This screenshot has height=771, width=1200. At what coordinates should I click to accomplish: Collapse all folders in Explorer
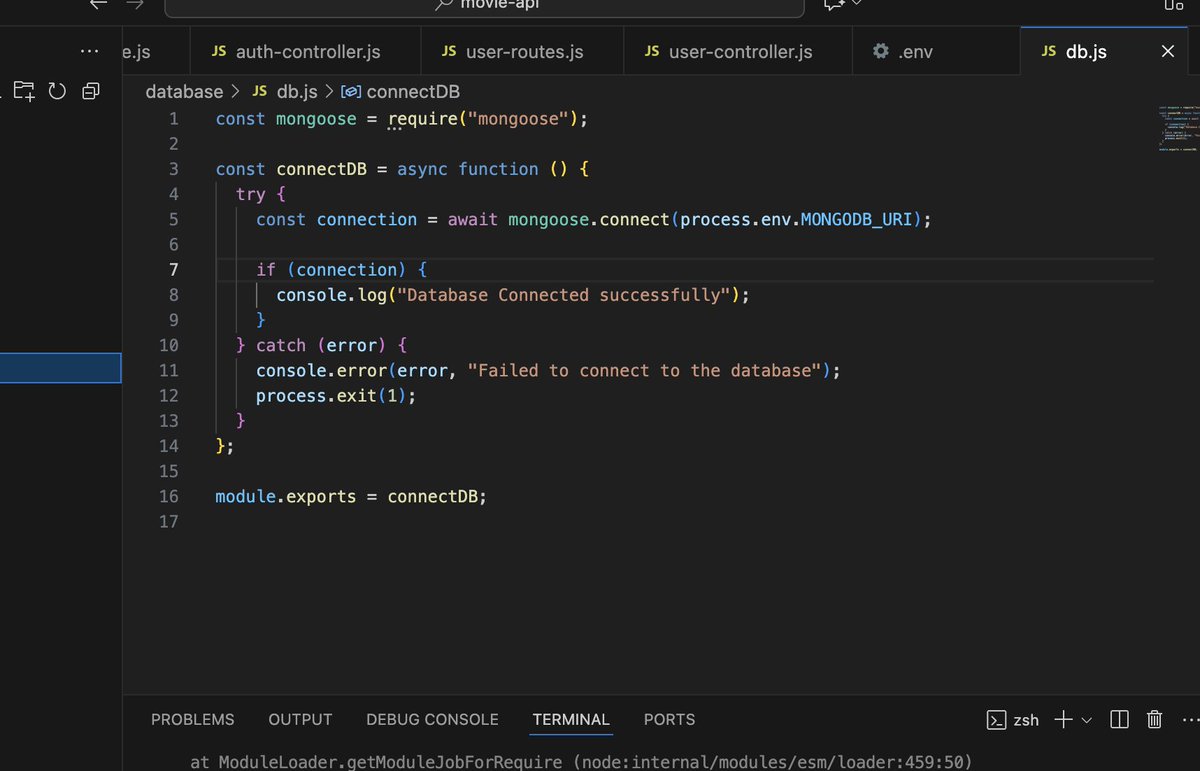(91, 91)
